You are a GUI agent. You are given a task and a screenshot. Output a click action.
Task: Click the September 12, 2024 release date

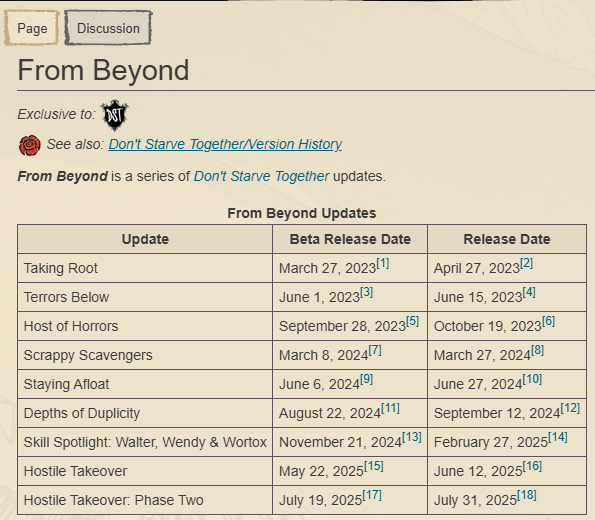pos(497,413)
